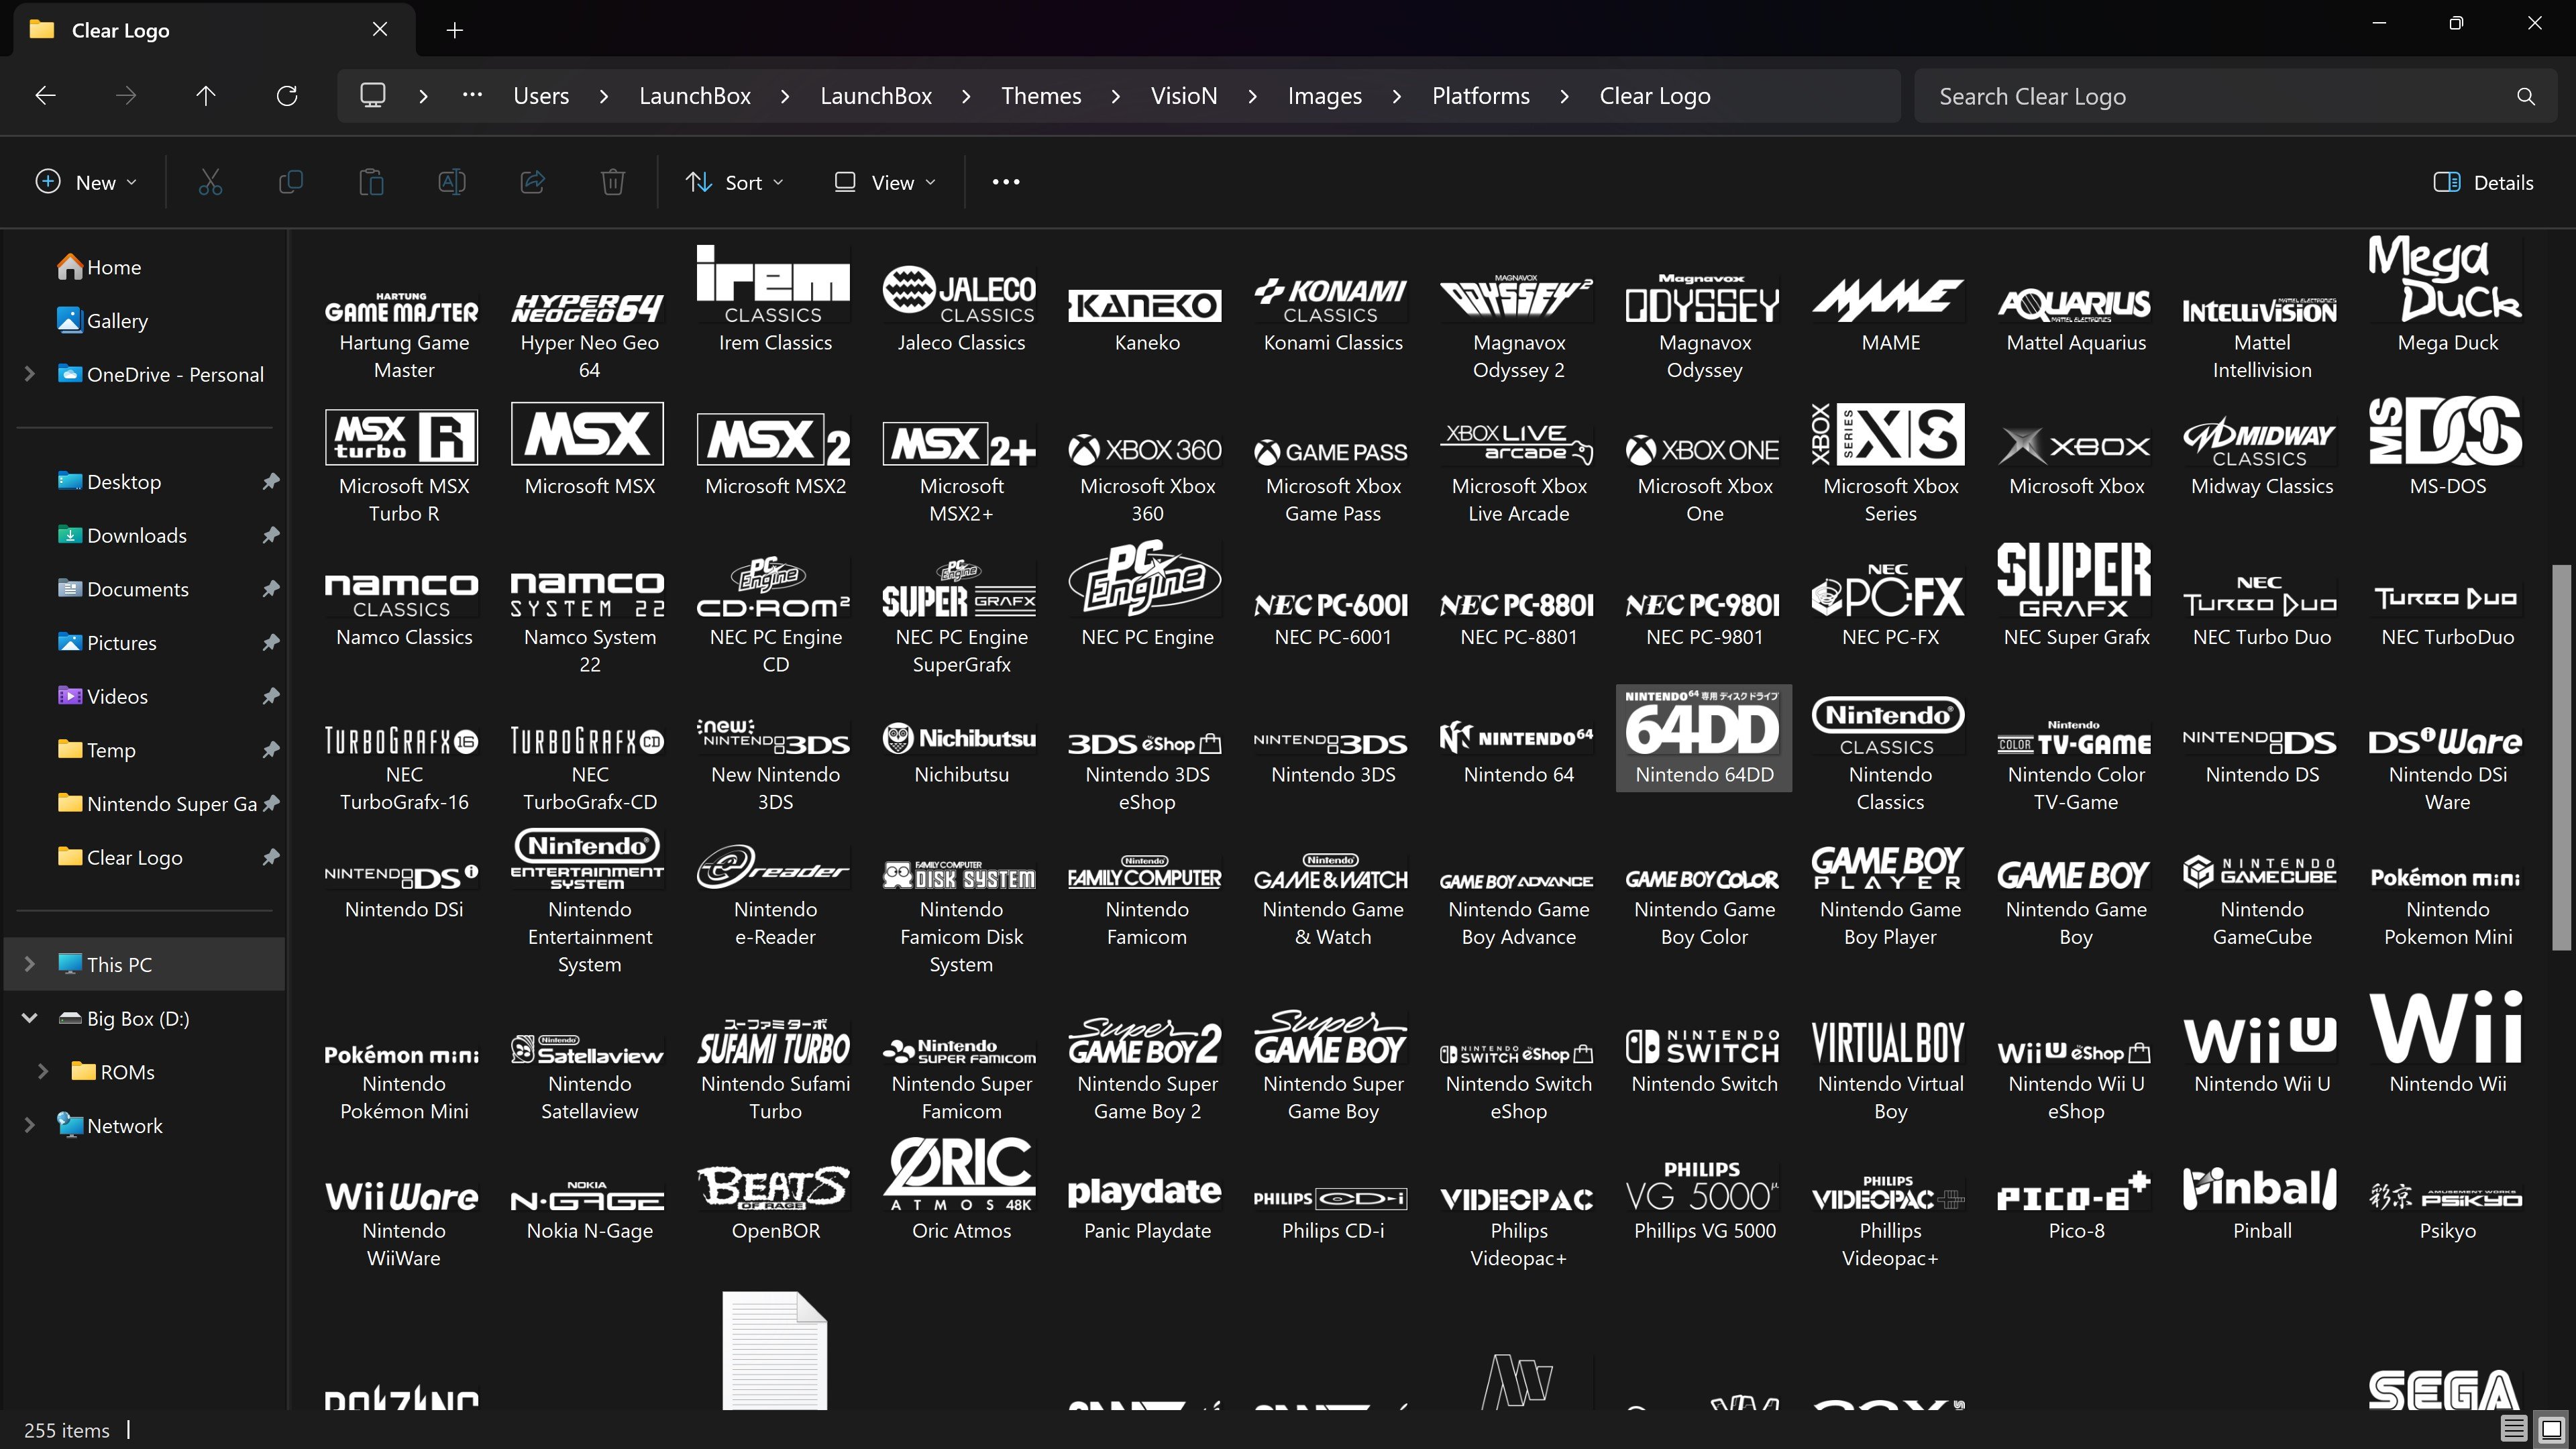Navigate to Users breadcrumb
The height and width of the screenshot is (1449, 2576).
pyautogui.click(x=541, y=96)
